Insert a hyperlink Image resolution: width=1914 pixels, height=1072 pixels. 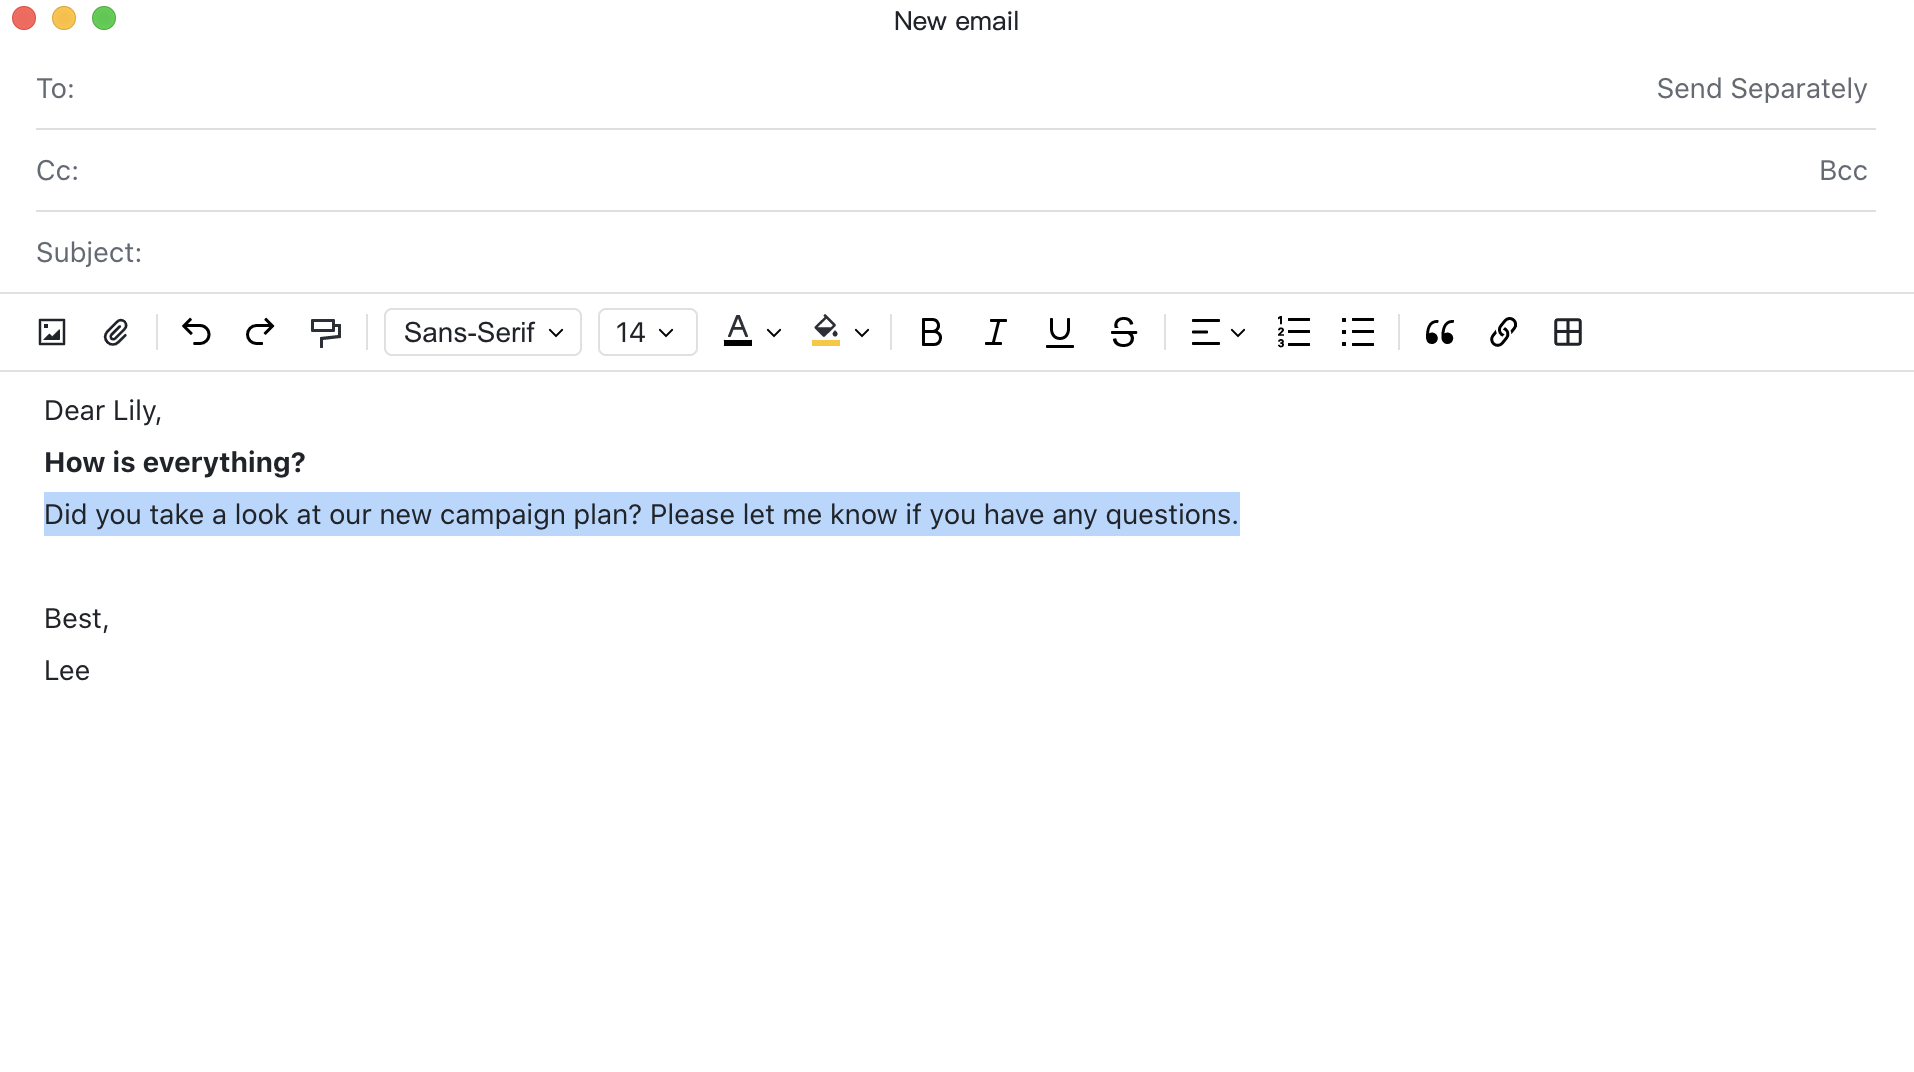point(1503,332)
